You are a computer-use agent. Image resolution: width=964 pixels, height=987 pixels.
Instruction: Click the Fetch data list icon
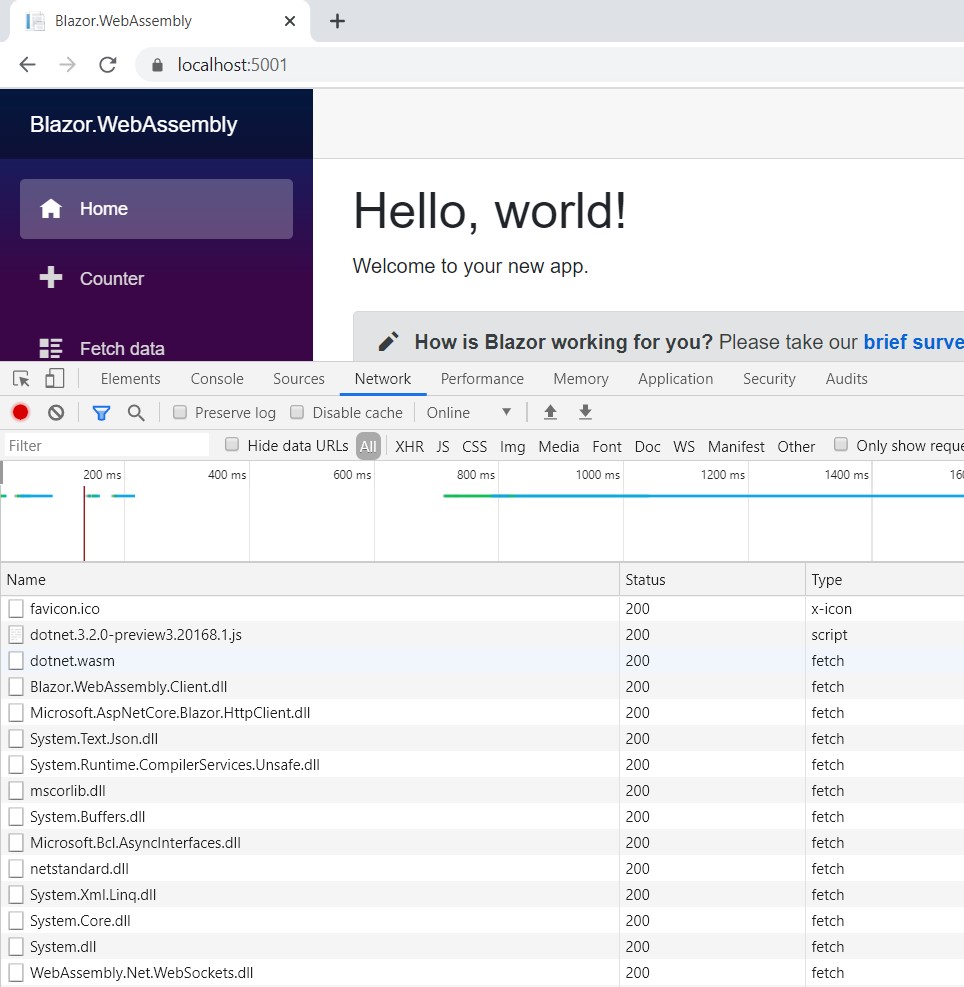(51, 348)
